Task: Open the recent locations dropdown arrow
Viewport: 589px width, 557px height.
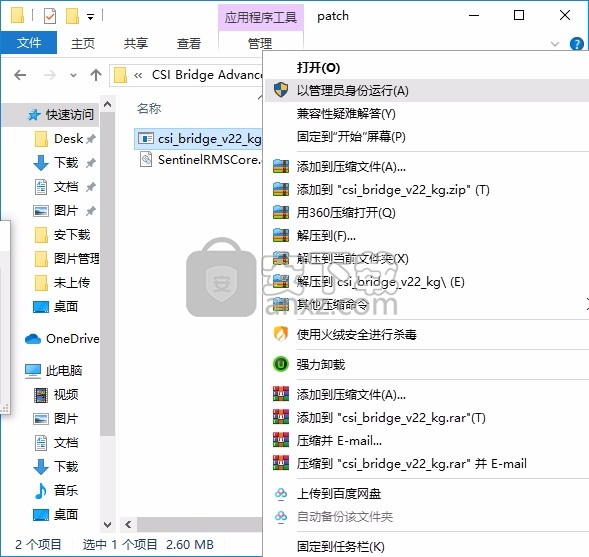Action: coord(73,75)
